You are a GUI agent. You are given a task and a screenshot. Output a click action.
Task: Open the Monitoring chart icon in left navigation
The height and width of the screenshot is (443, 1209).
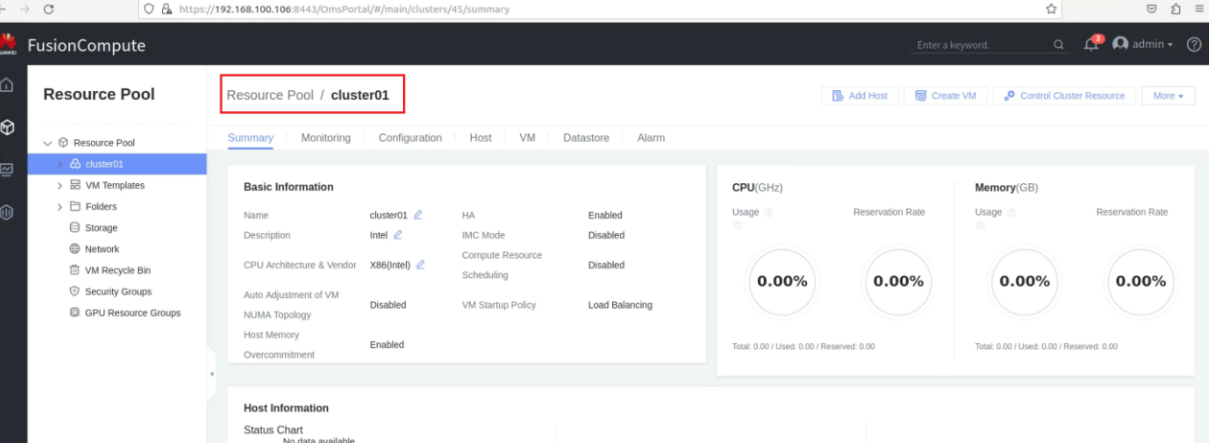pyautogui.click(x=7, y=170)
